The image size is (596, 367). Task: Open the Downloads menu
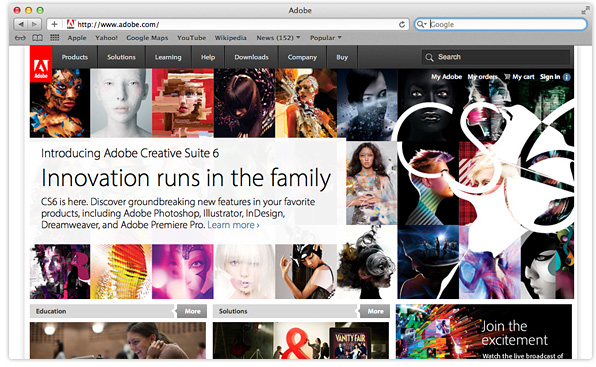(251, 57)
